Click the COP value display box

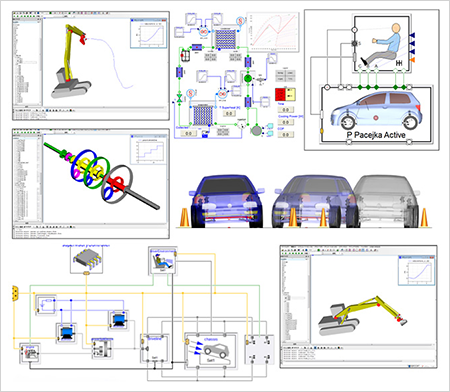286,134
